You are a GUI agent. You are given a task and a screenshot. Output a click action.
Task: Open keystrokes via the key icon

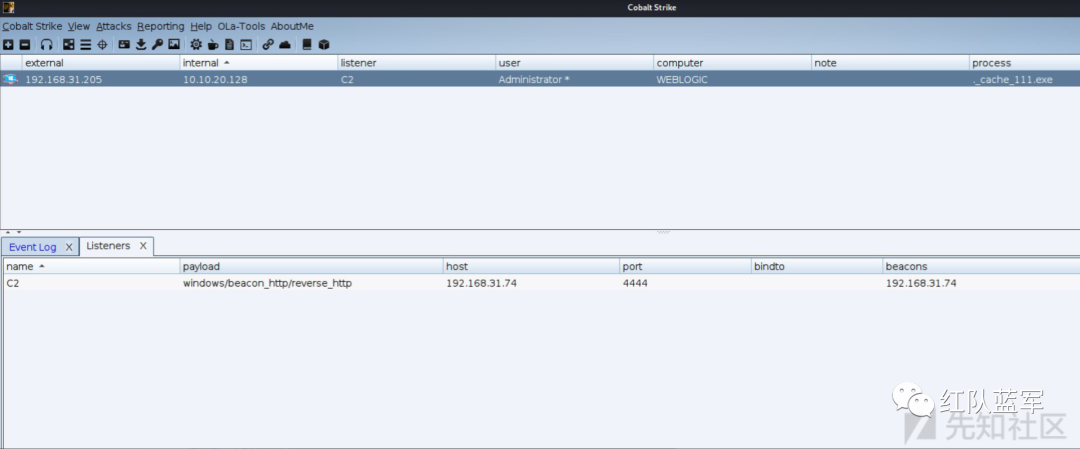point(157,45)
